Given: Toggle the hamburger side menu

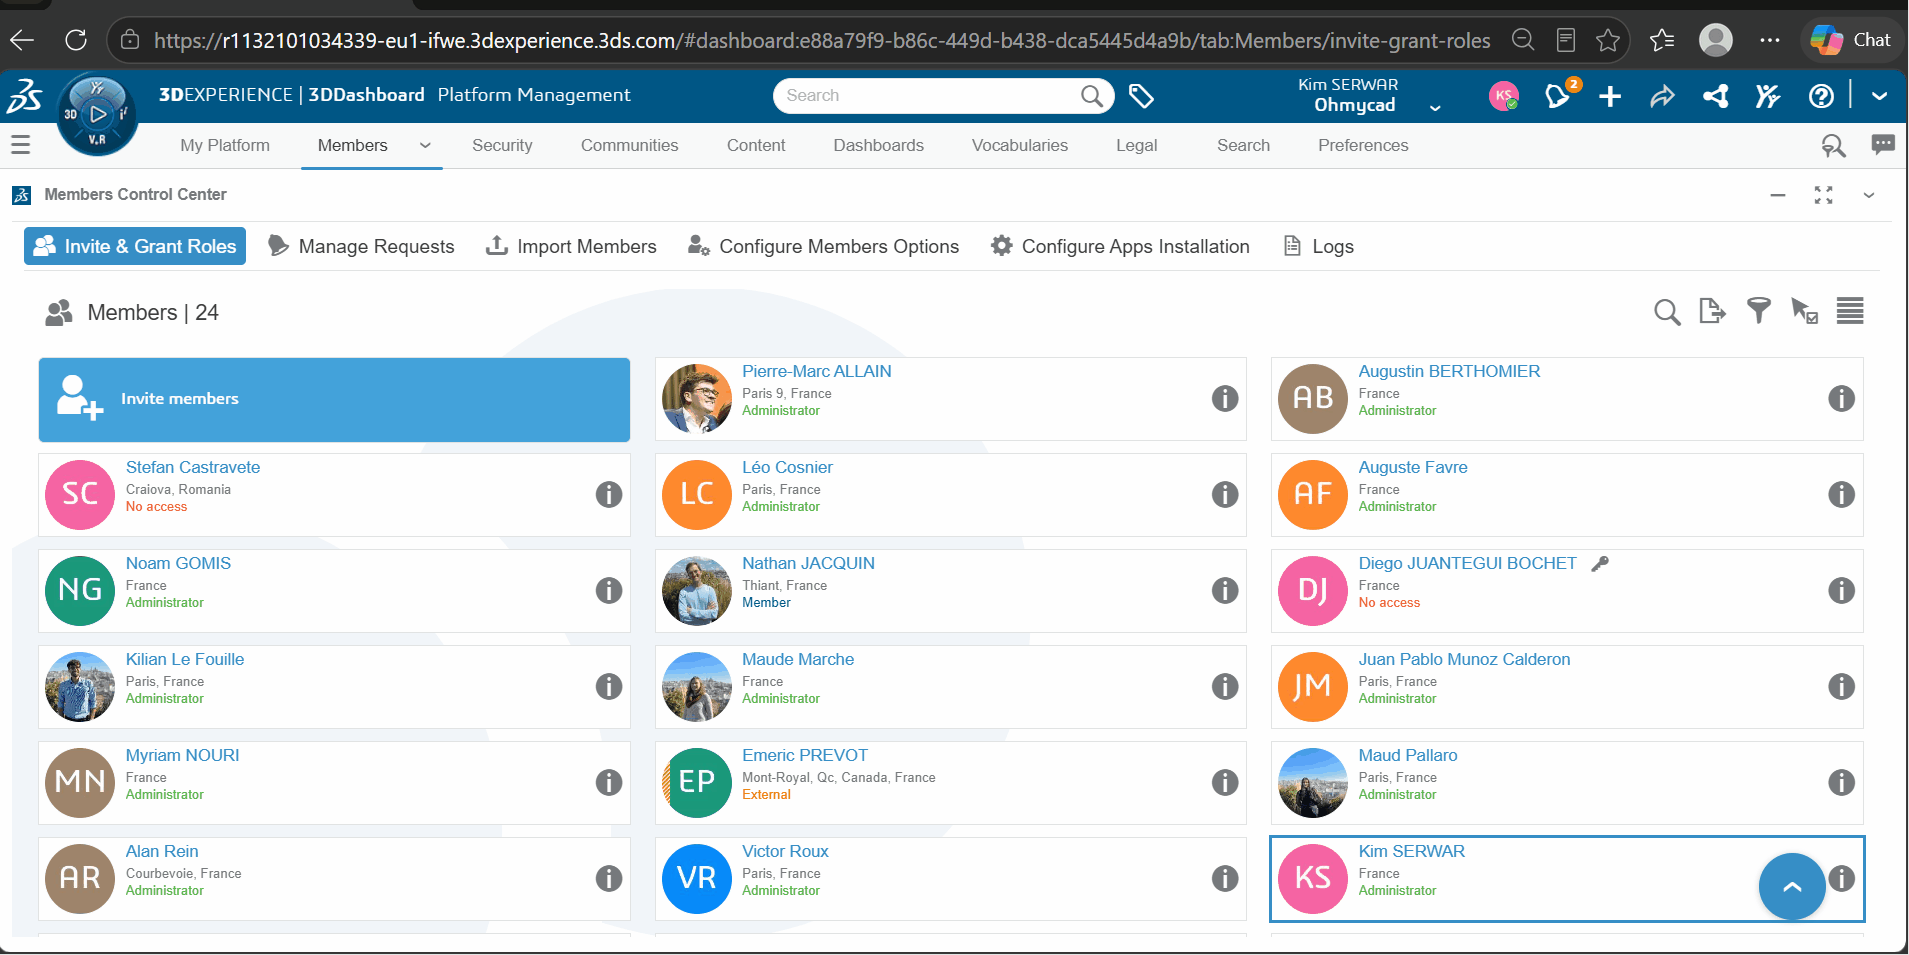Looking at the screenshot, I should [20, 145].
